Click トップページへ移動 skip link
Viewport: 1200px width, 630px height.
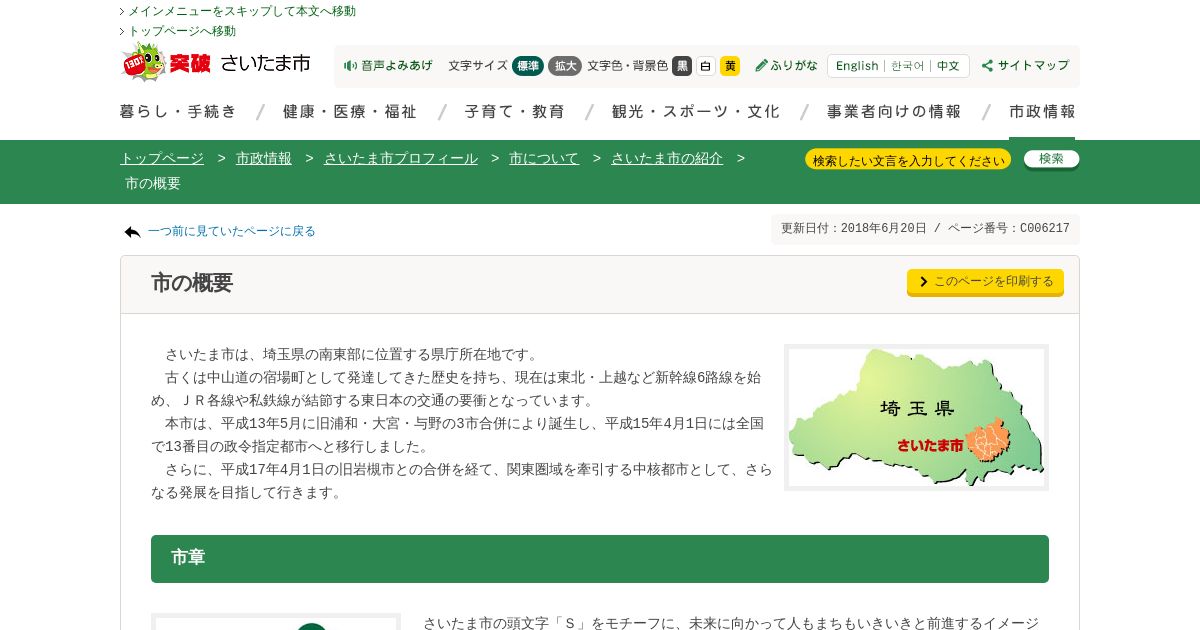pyautogui.click(x=182, y=31)
